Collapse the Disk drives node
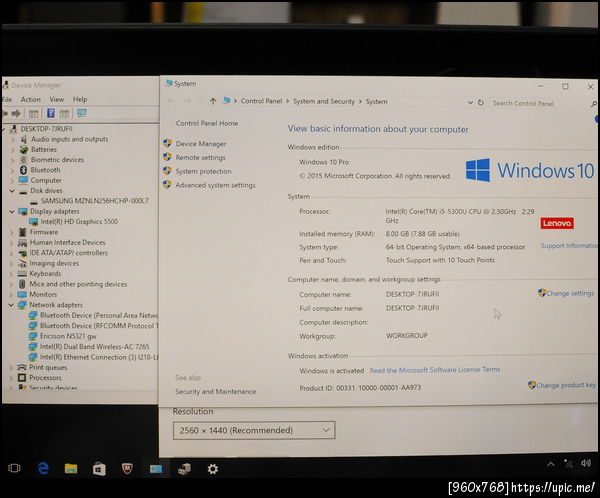600x498 pixels. tap(11, 191)
